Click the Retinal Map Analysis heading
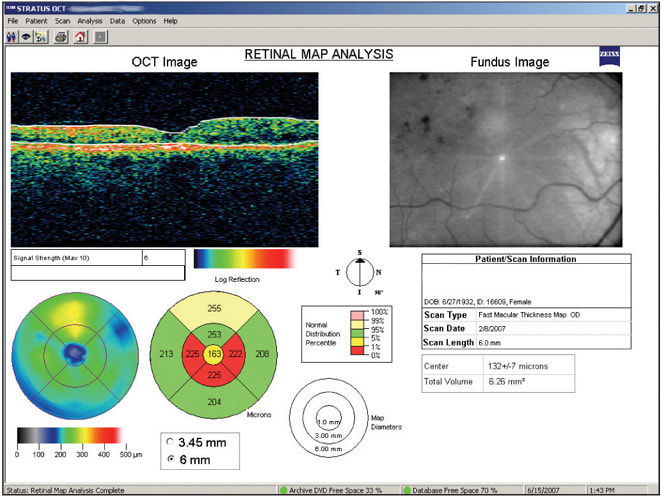Image resolution: width=662 pixels, height=497 pixels. pyautogui.click(x=319, y=54)
